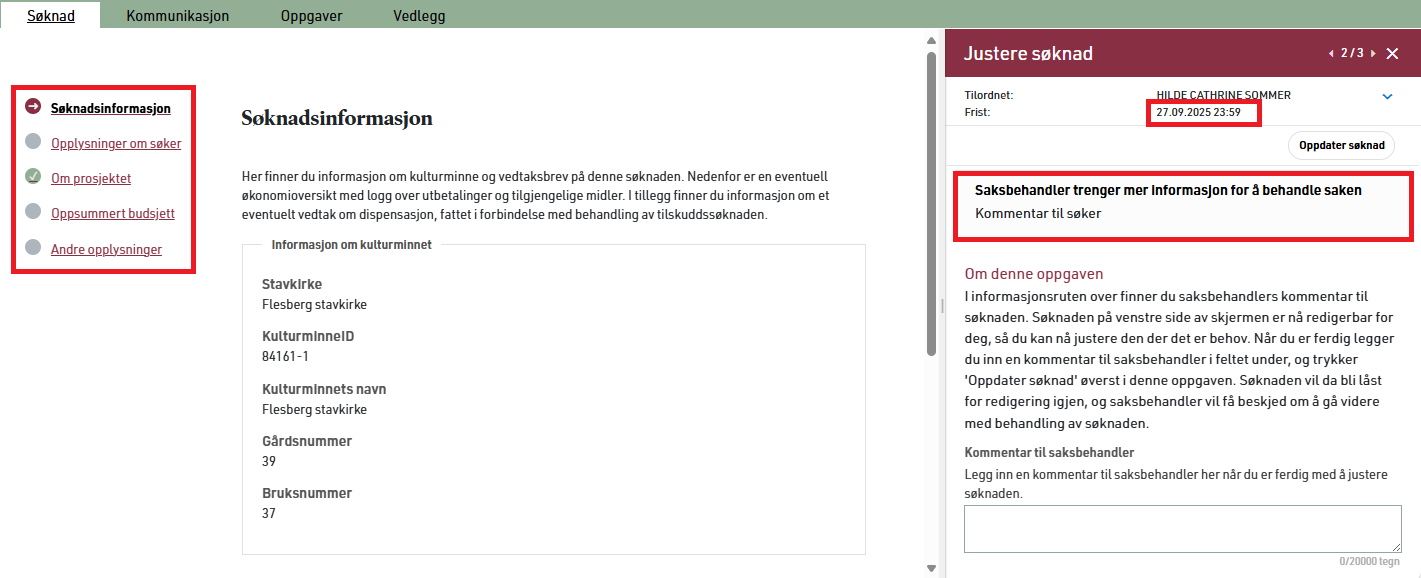This screenshot has height=578, width=1421.
Task: Close the Justere søknad panel
Action: [1392, 54]
